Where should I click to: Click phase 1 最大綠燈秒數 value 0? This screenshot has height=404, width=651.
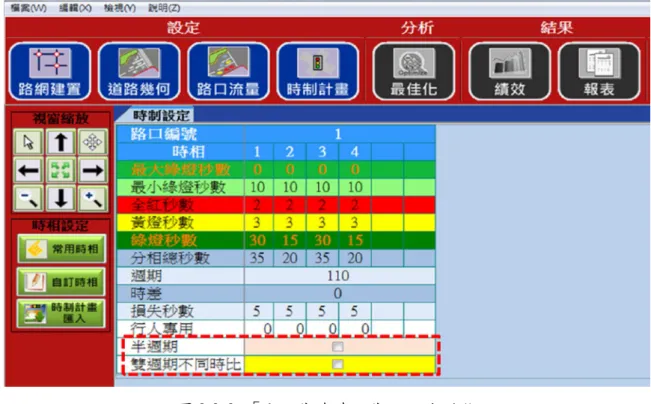[257, 169]
